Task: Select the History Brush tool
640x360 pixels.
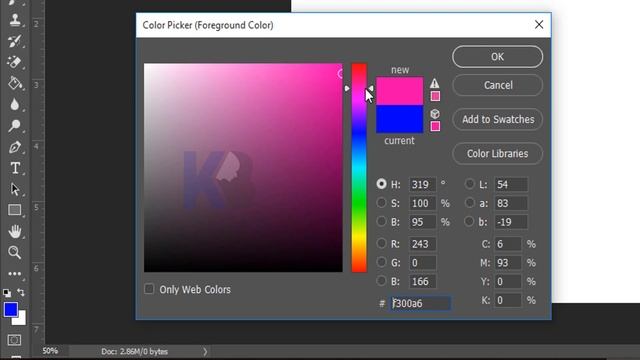Action: tap(15, 40)
